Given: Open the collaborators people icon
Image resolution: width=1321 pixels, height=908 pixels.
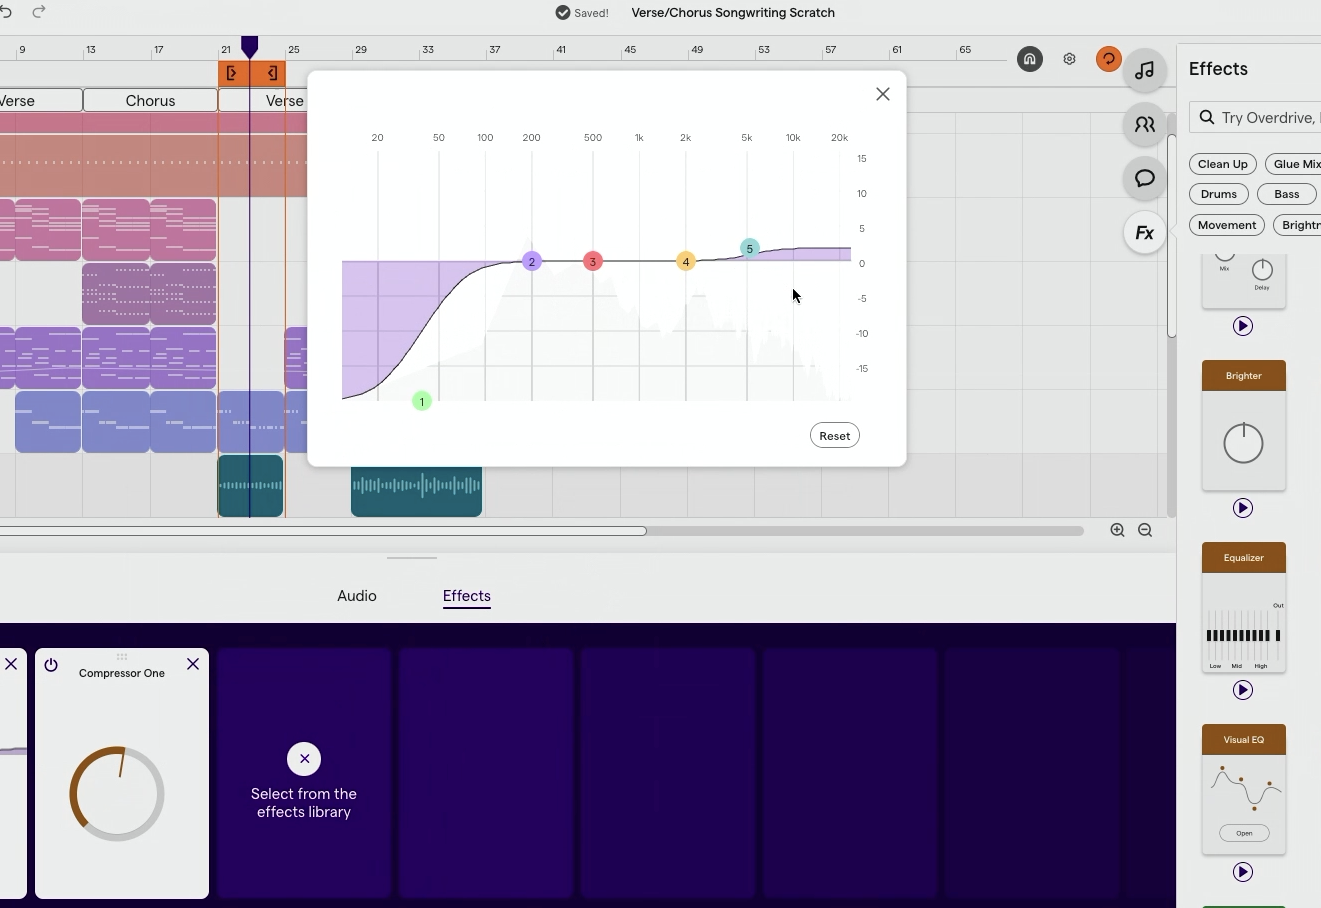Looking at the screenshot, I should pos(1145,124).
